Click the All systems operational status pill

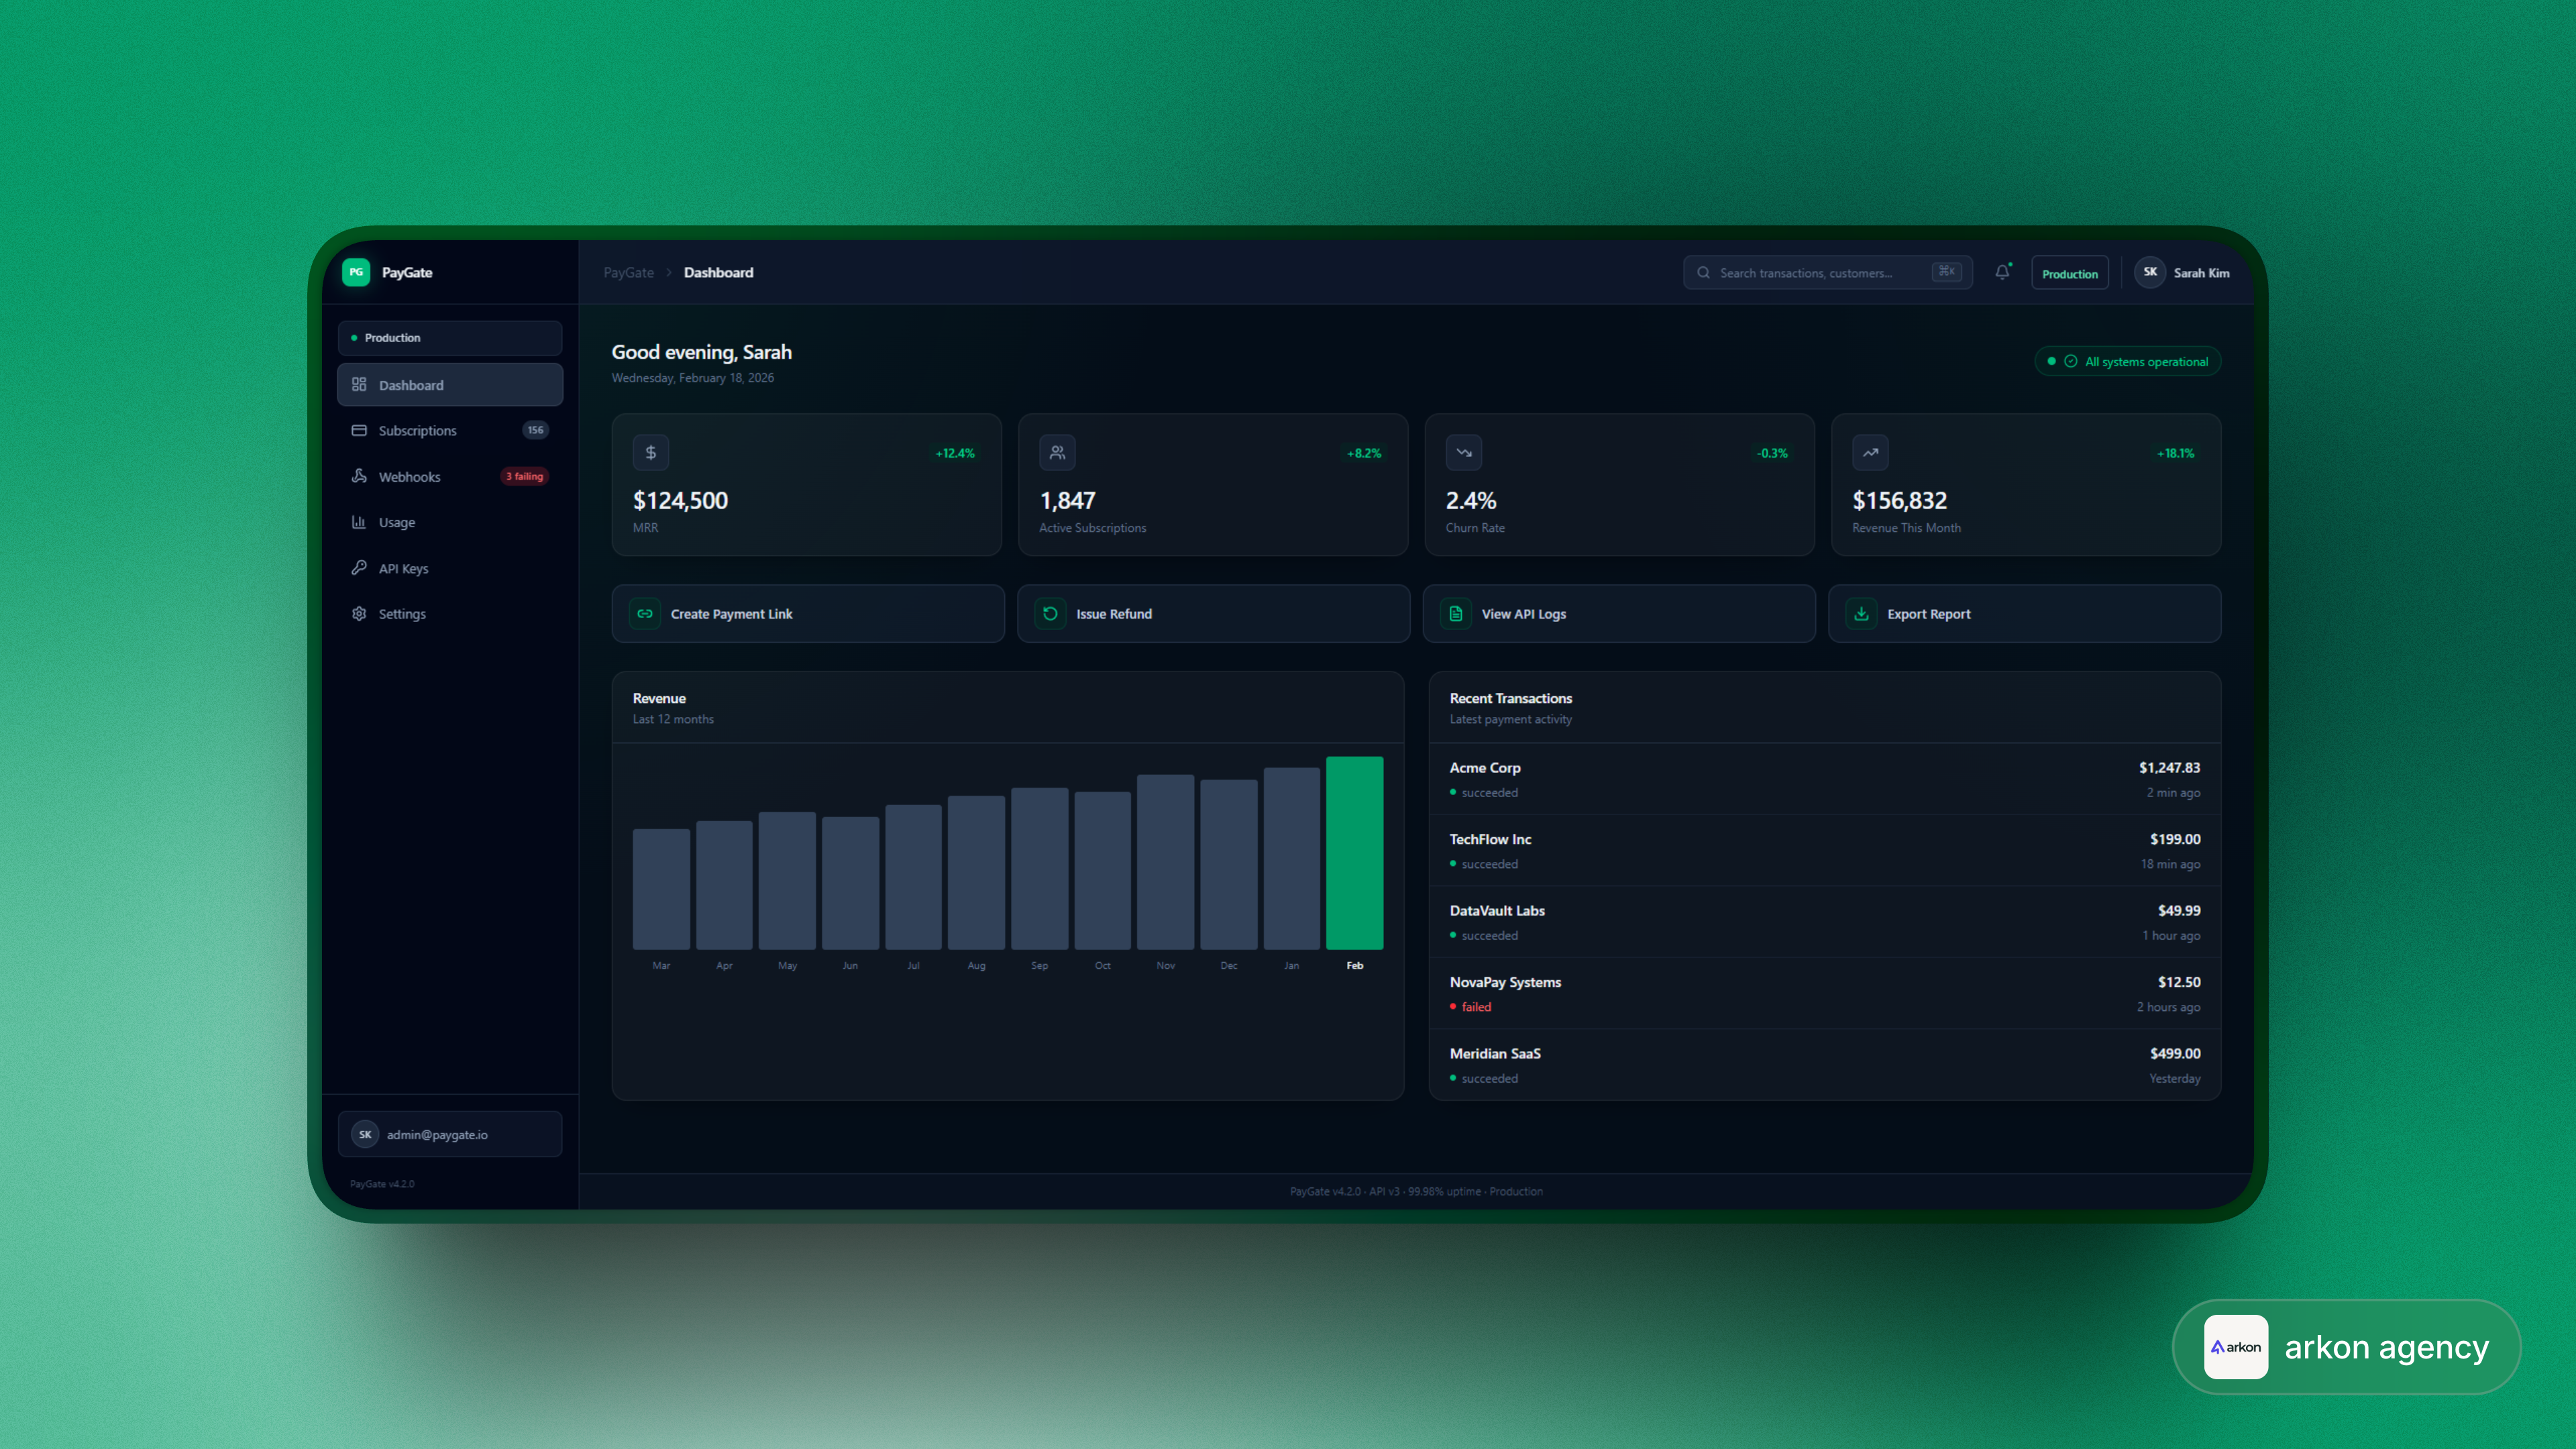2128,362
